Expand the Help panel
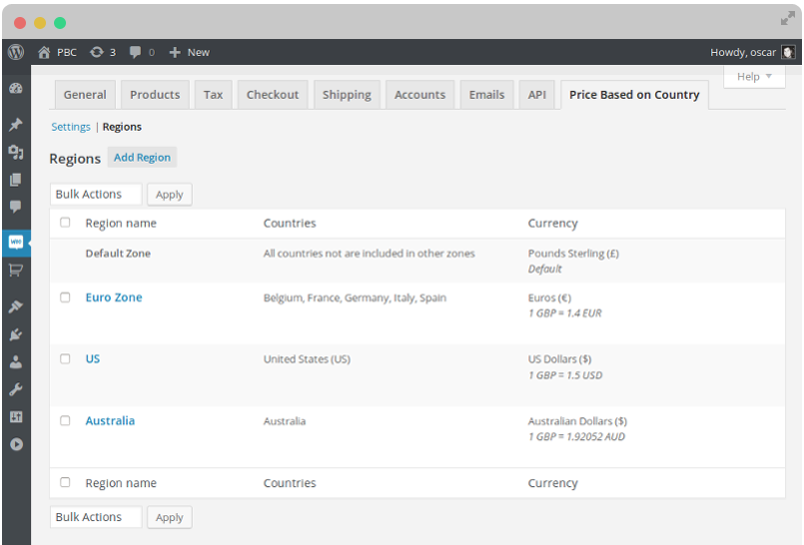 754,77
